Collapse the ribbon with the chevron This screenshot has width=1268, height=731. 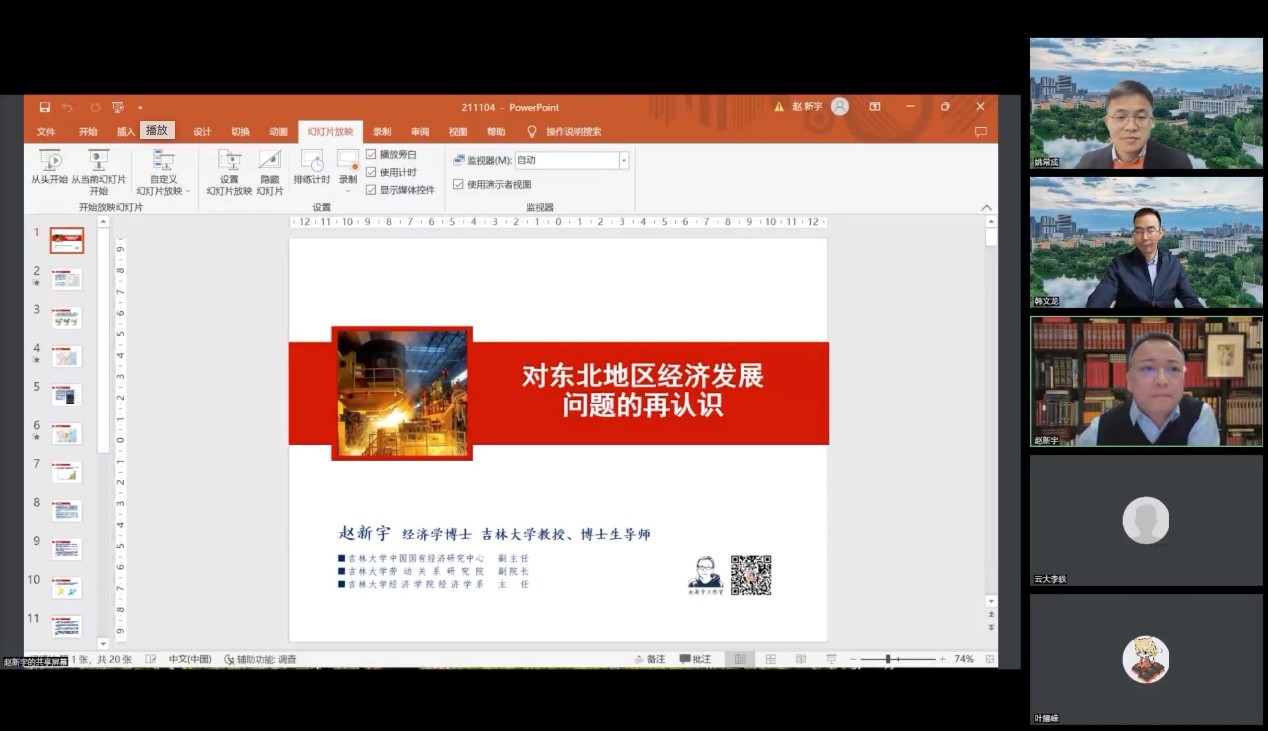click(x=986, y=207)
